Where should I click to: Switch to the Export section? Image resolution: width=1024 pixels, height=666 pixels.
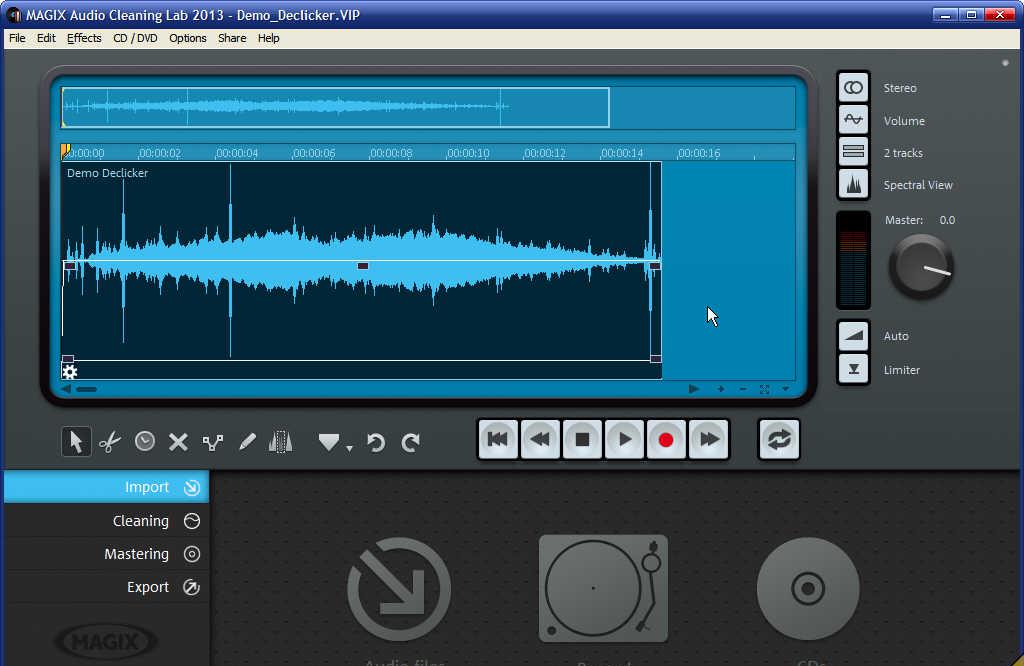click(106, 587)
